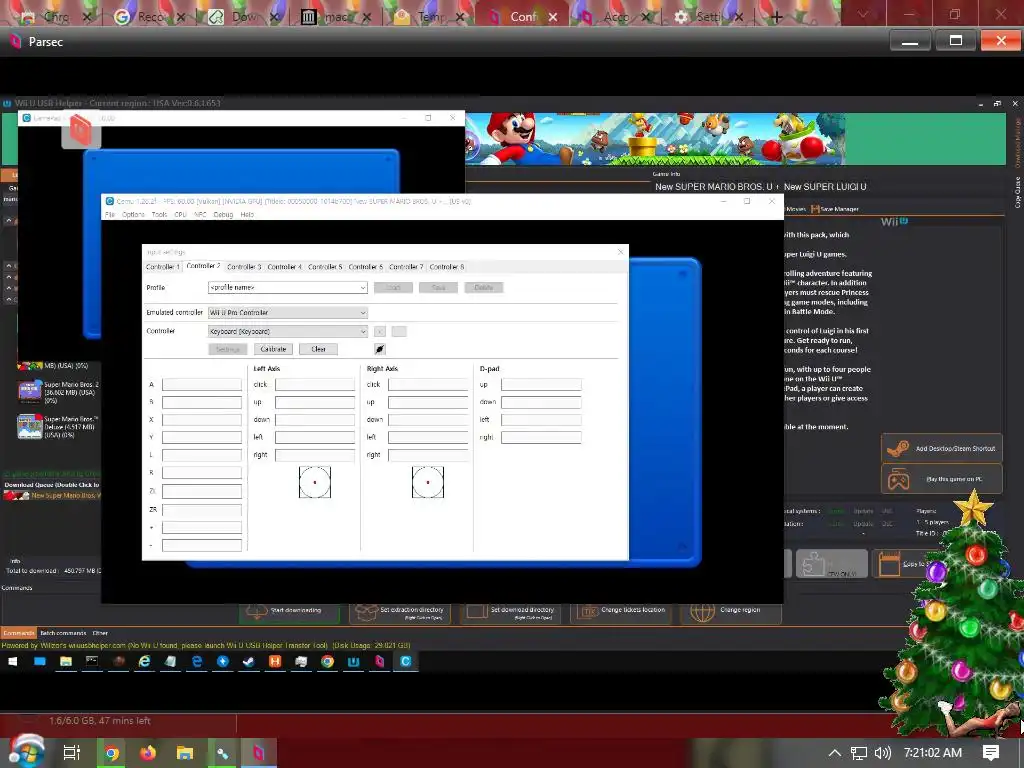Click the Set extraction directory box icon
1024x768 pixels.
click(366, 612)
